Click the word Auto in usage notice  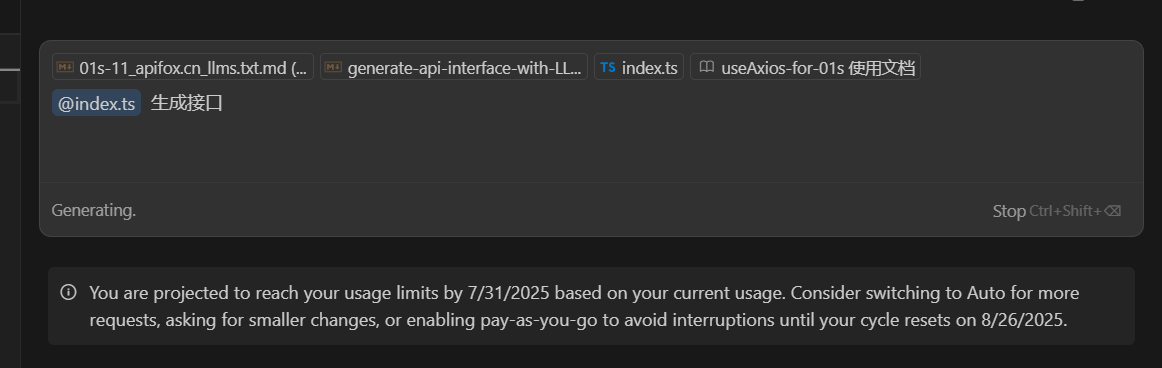point(986,292)
